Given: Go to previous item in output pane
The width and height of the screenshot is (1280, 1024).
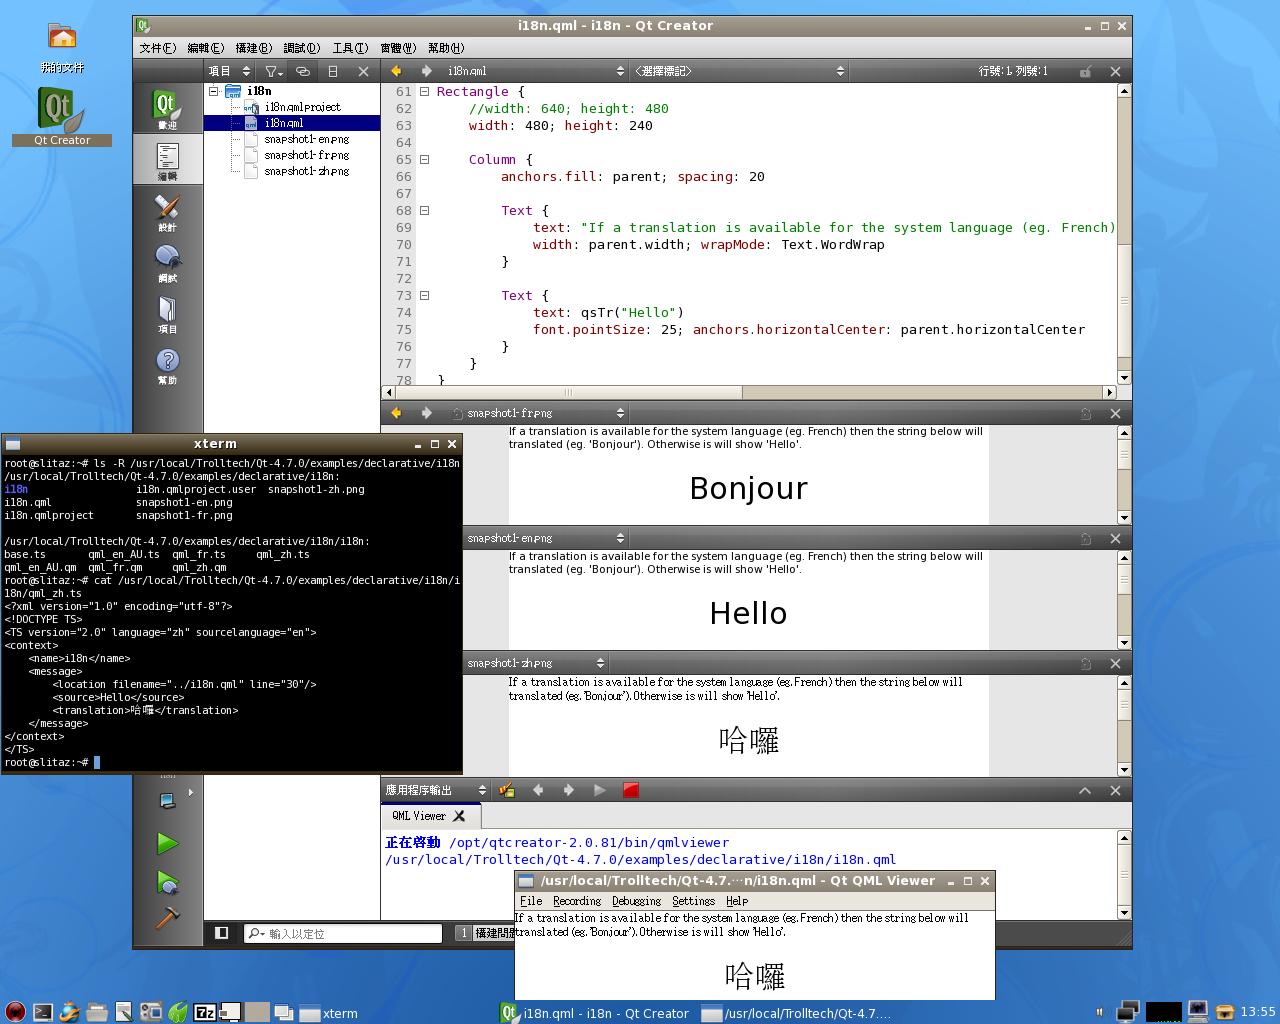Looking at the screenshot, I should 538,790.
